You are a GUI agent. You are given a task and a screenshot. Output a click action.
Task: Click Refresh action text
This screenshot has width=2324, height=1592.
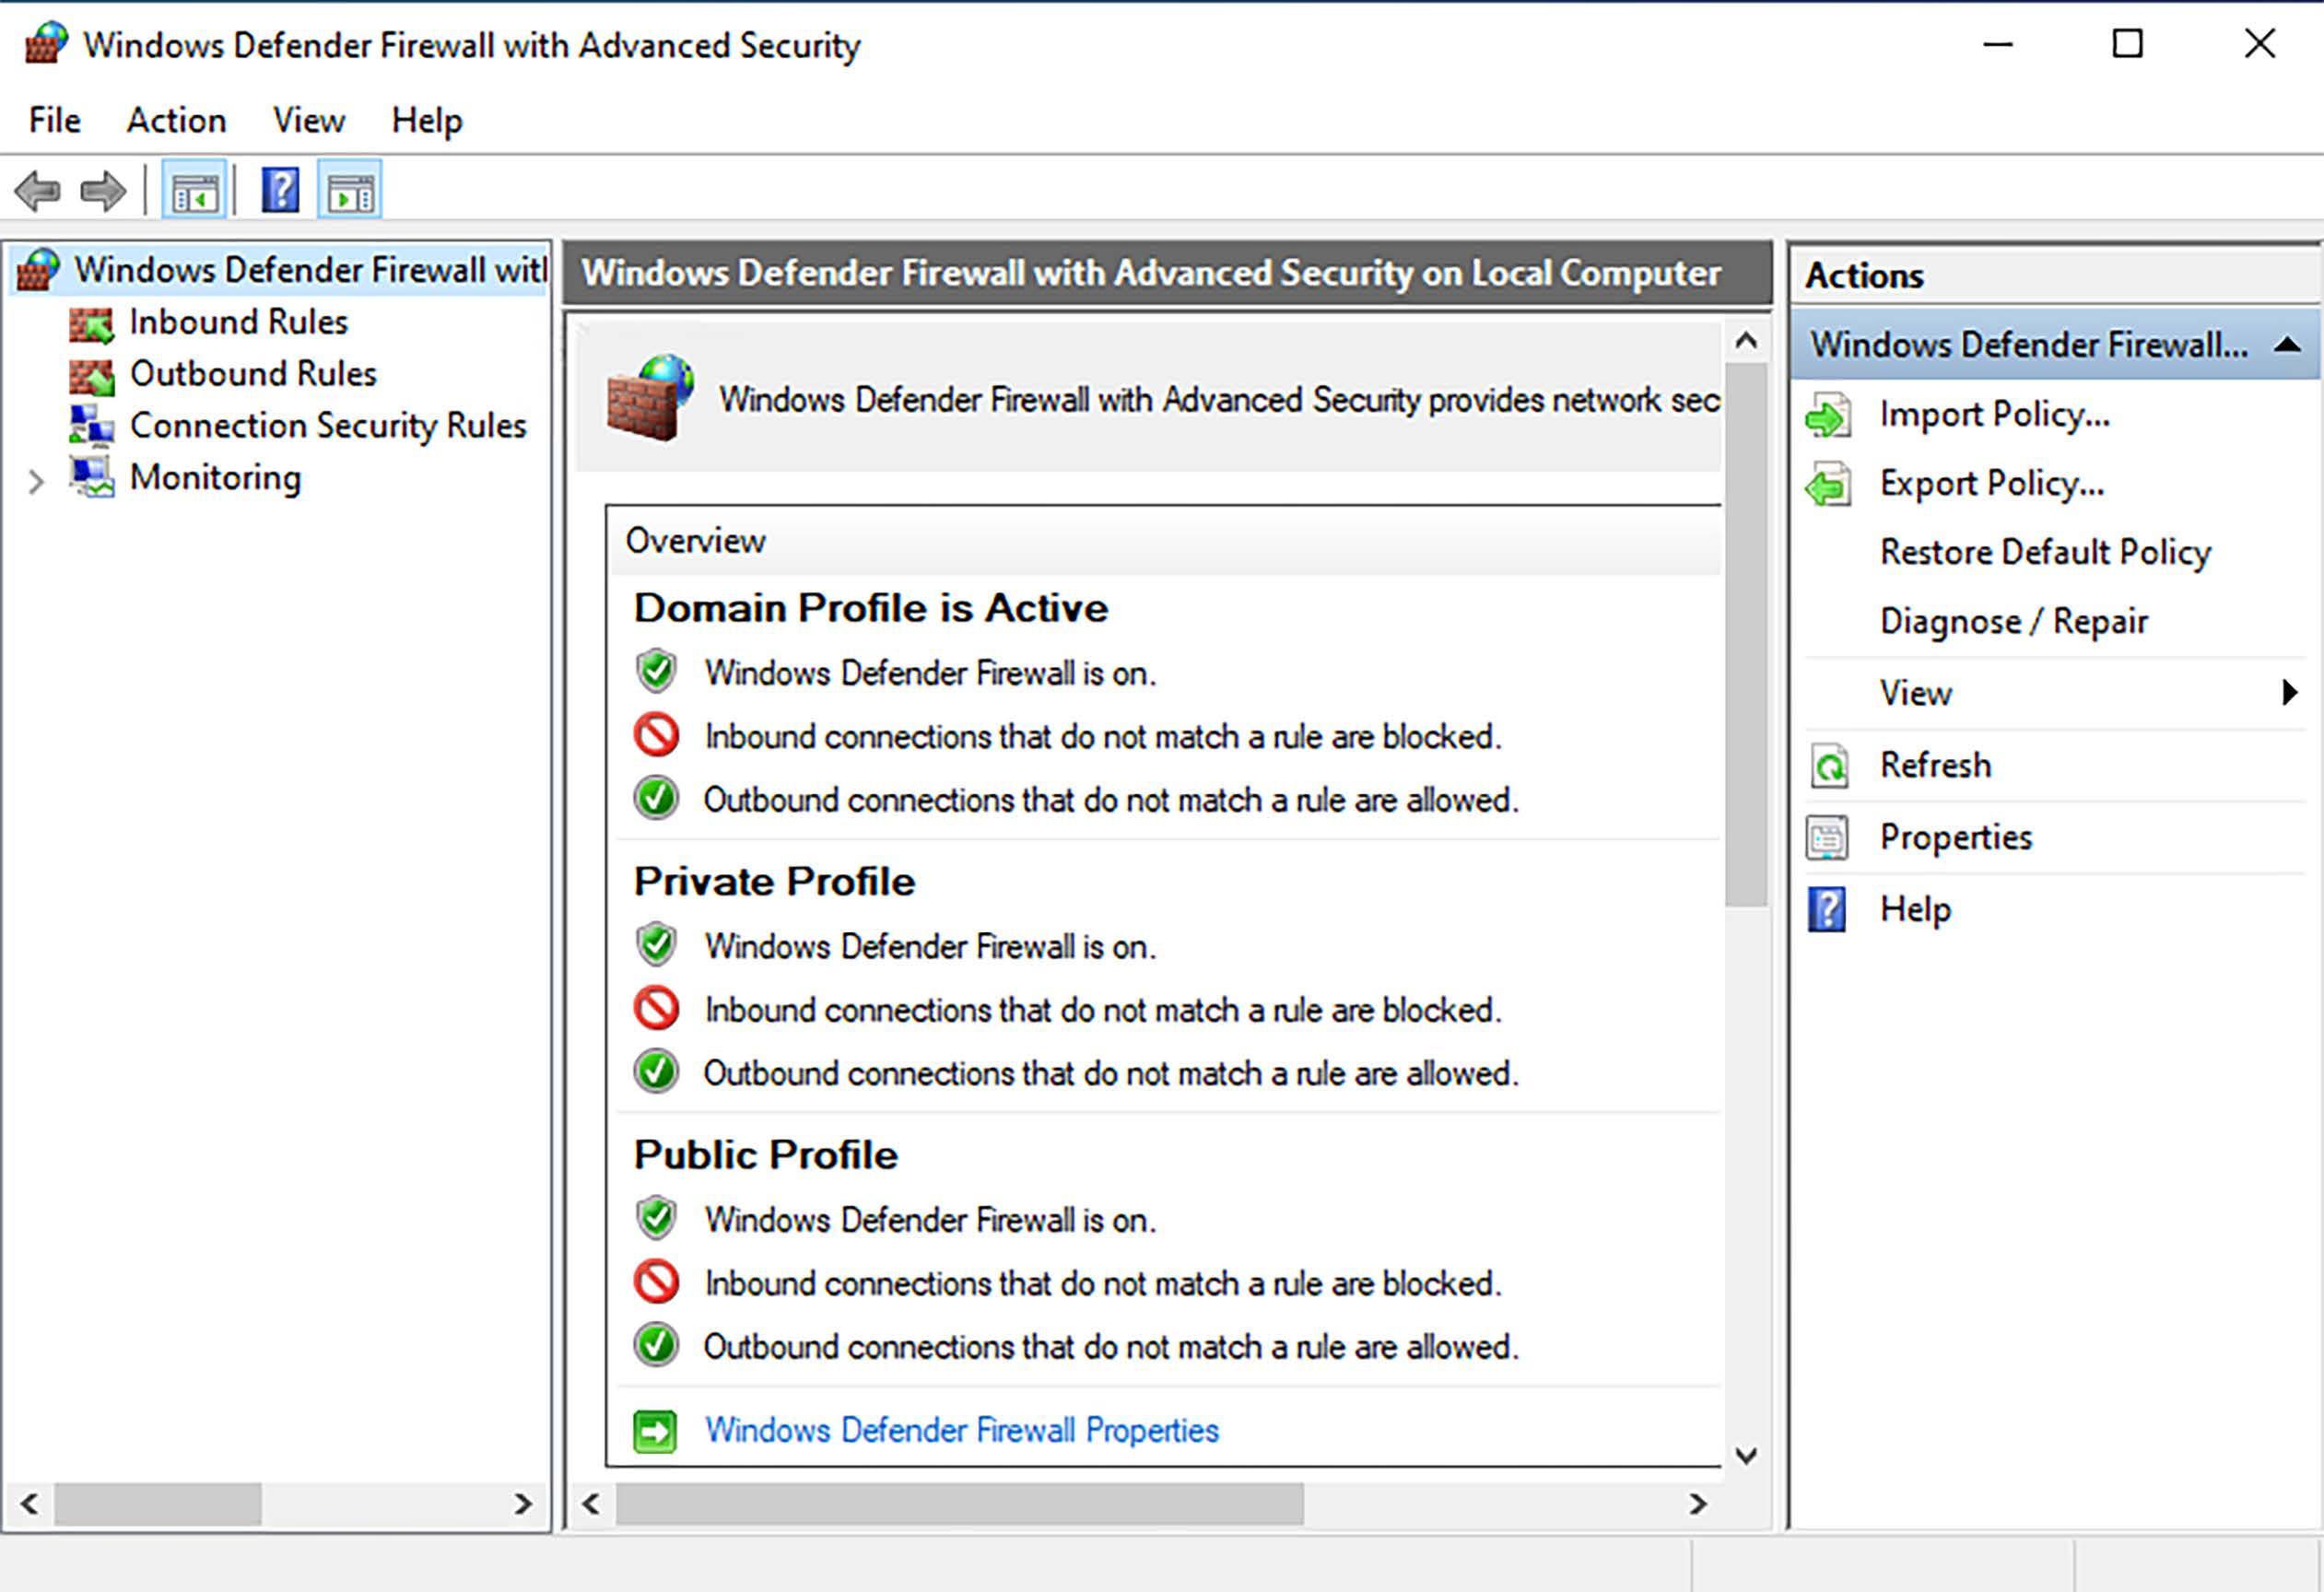click(1935, 765)
